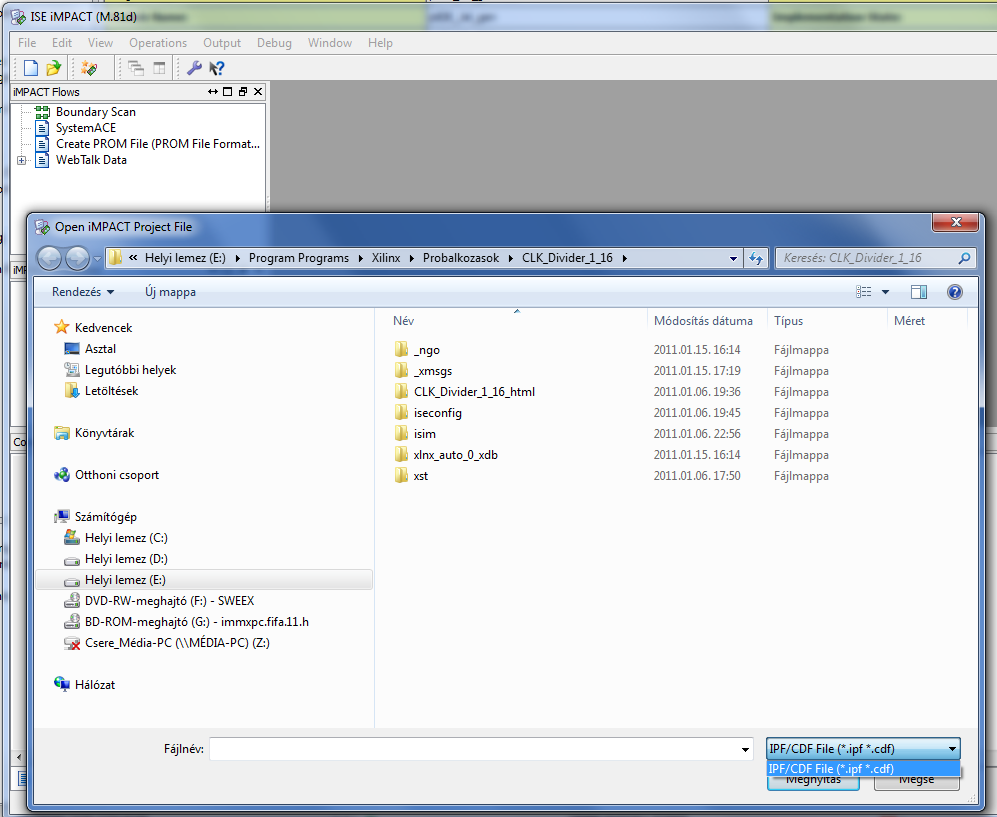
Task: Click the Initialize Chain toolbar icon
Action: 89,67
